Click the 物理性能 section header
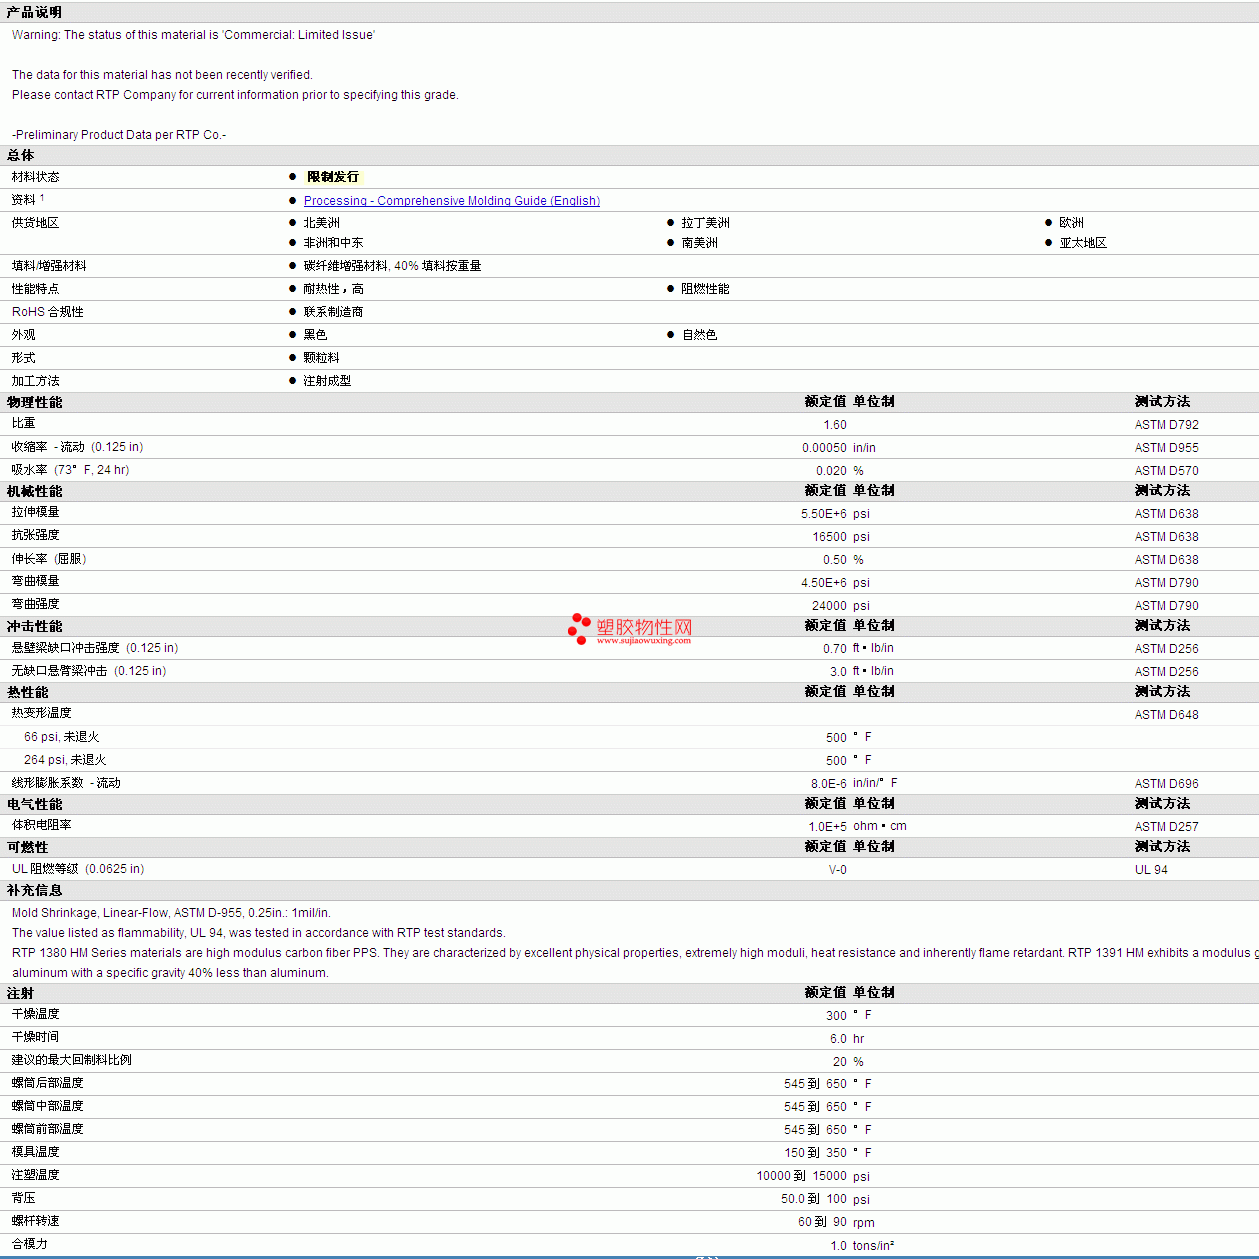The height and width of the screenshot is (1259, 1259). click(x=34, y=402)
